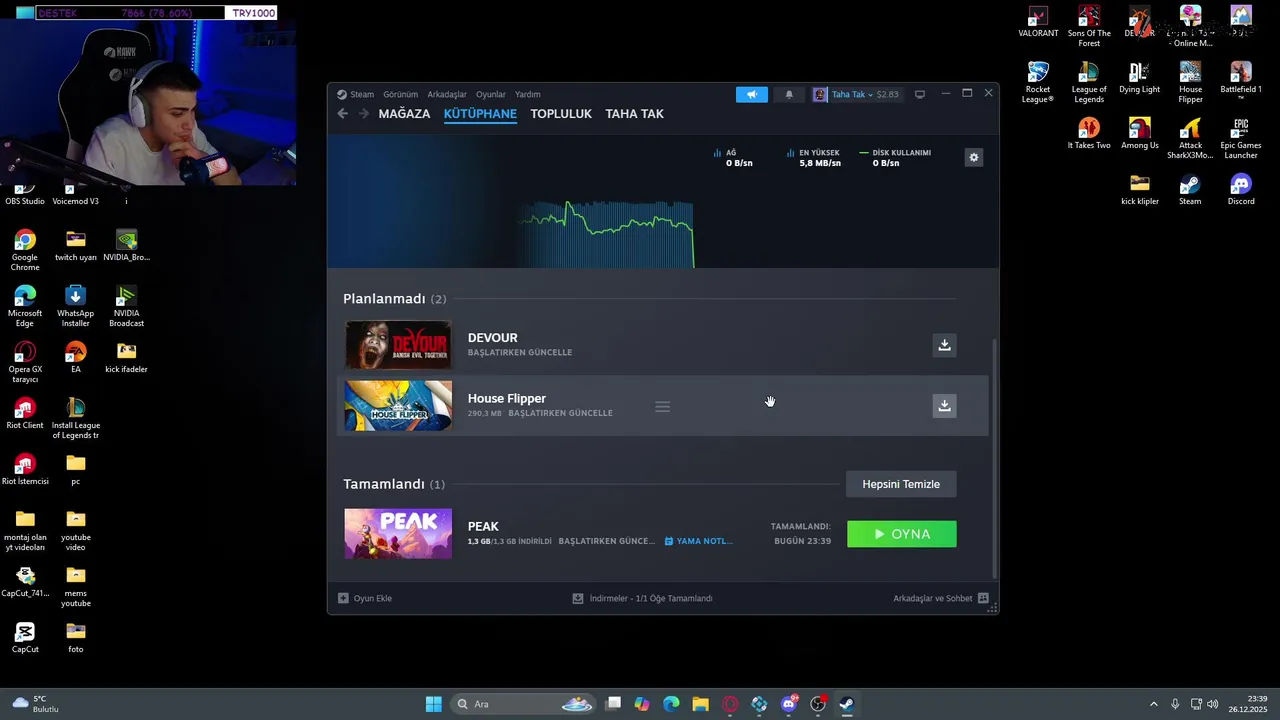Select the CapCut desktop icon
Image resolution: width=1280 pixels, height=720 pixels.
tap(25, 638)
